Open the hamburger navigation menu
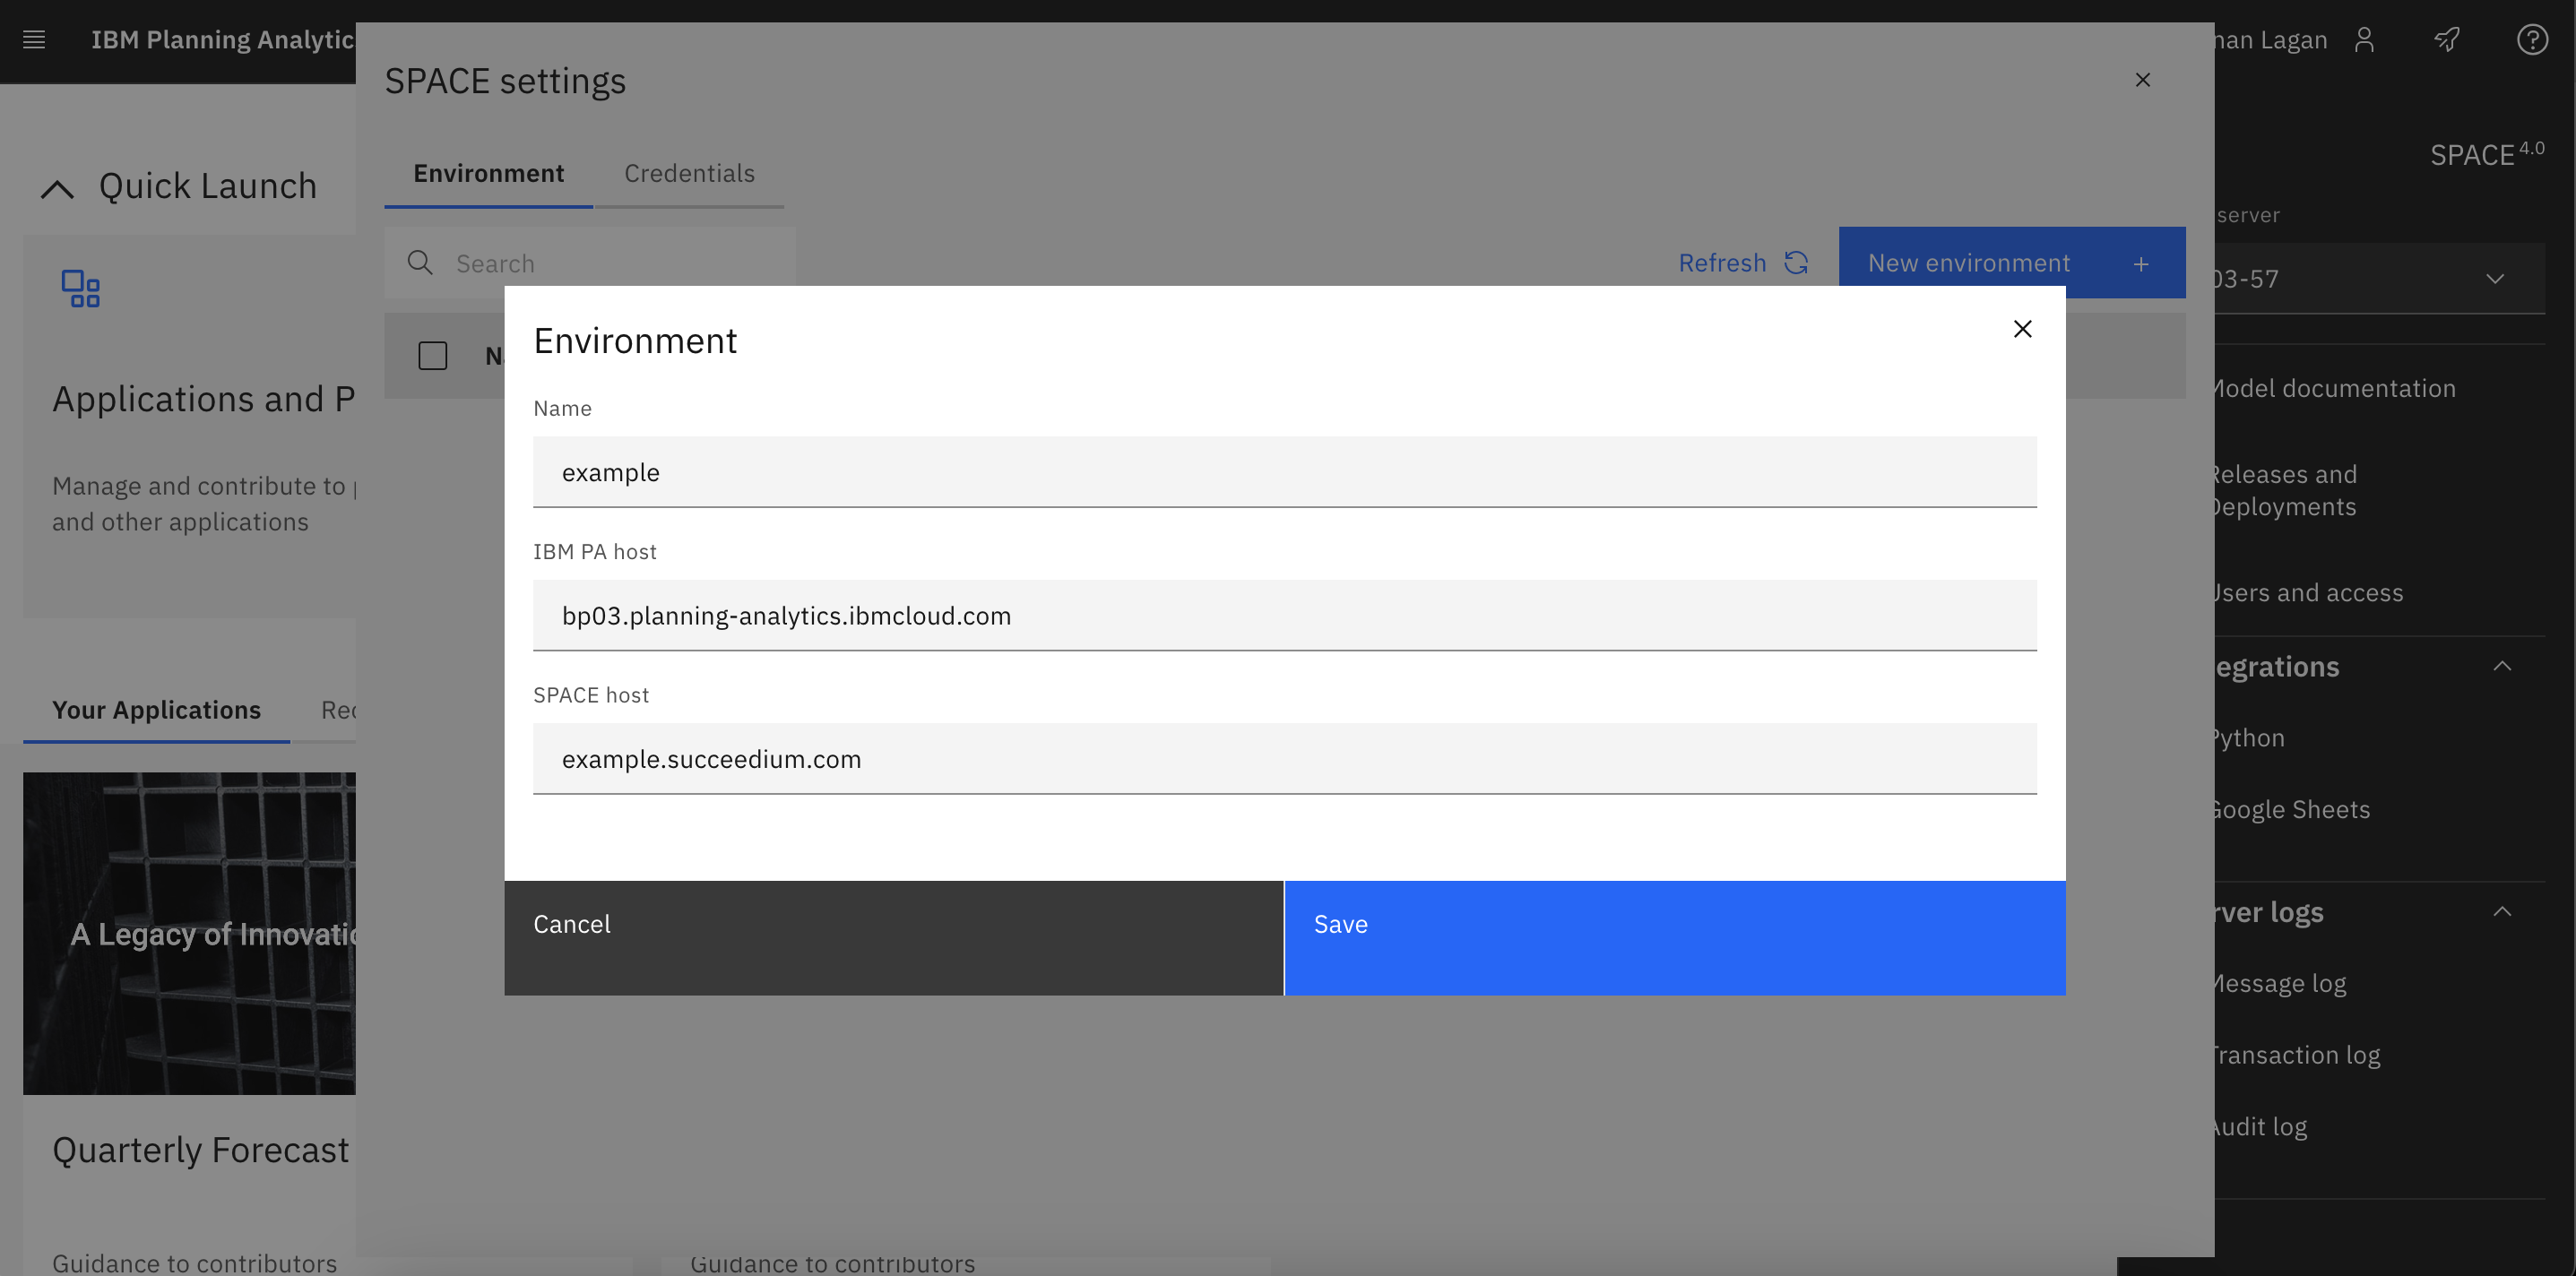2576x1276 pixels. pyautogui.click(x=34, y=40)
